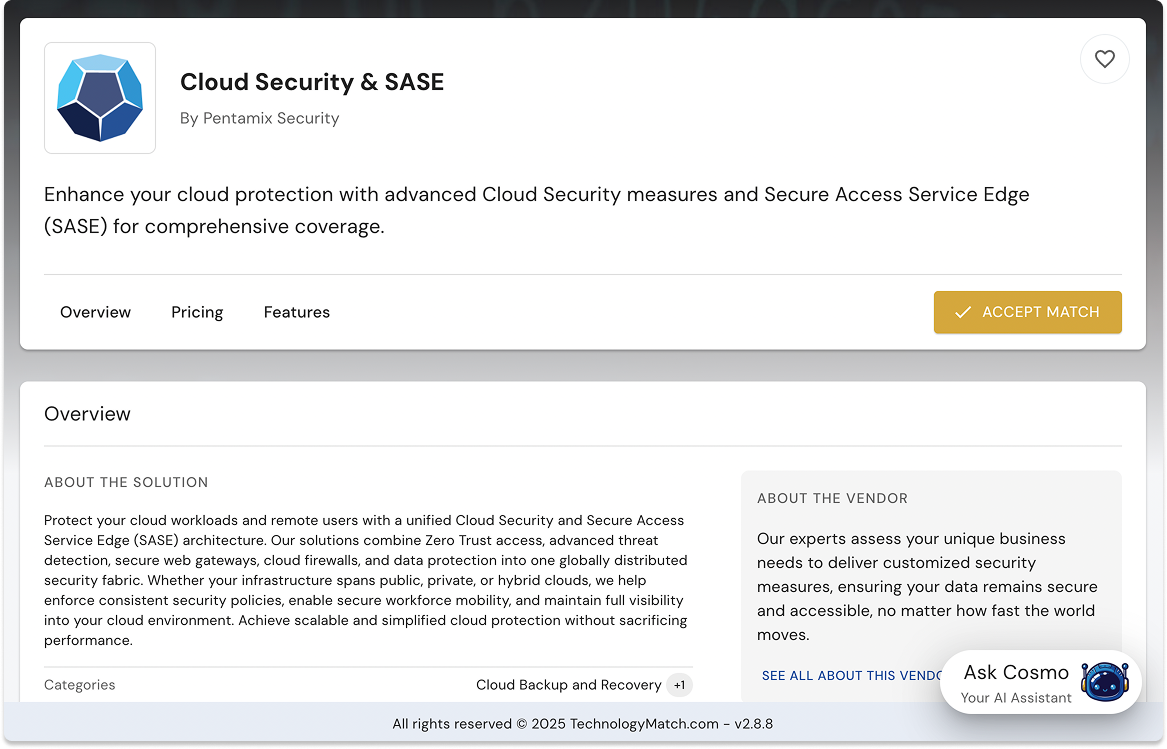This screenshot has height=749, width=1167.
Task: Switch to the Overview tab
Action: tap(95, 312)
